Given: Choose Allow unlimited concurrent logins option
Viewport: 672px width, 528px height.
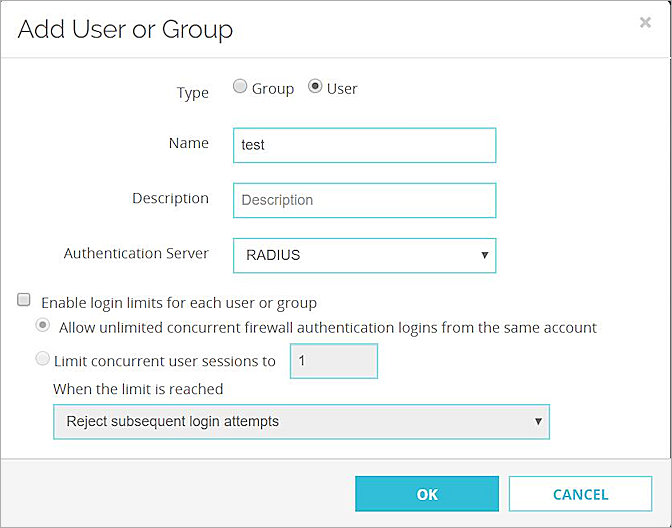Looking at the screenshot, I should [43, 326].
